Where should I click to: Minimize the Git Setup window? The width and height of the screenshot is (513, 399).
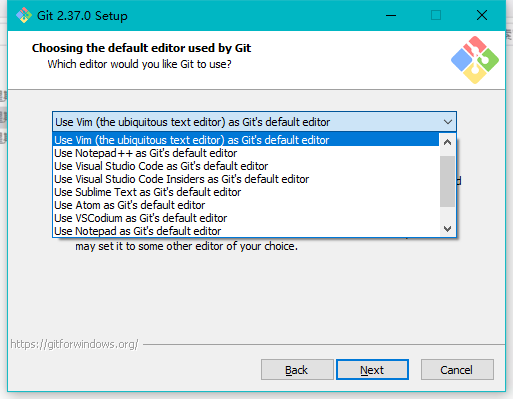click(391, 15)
